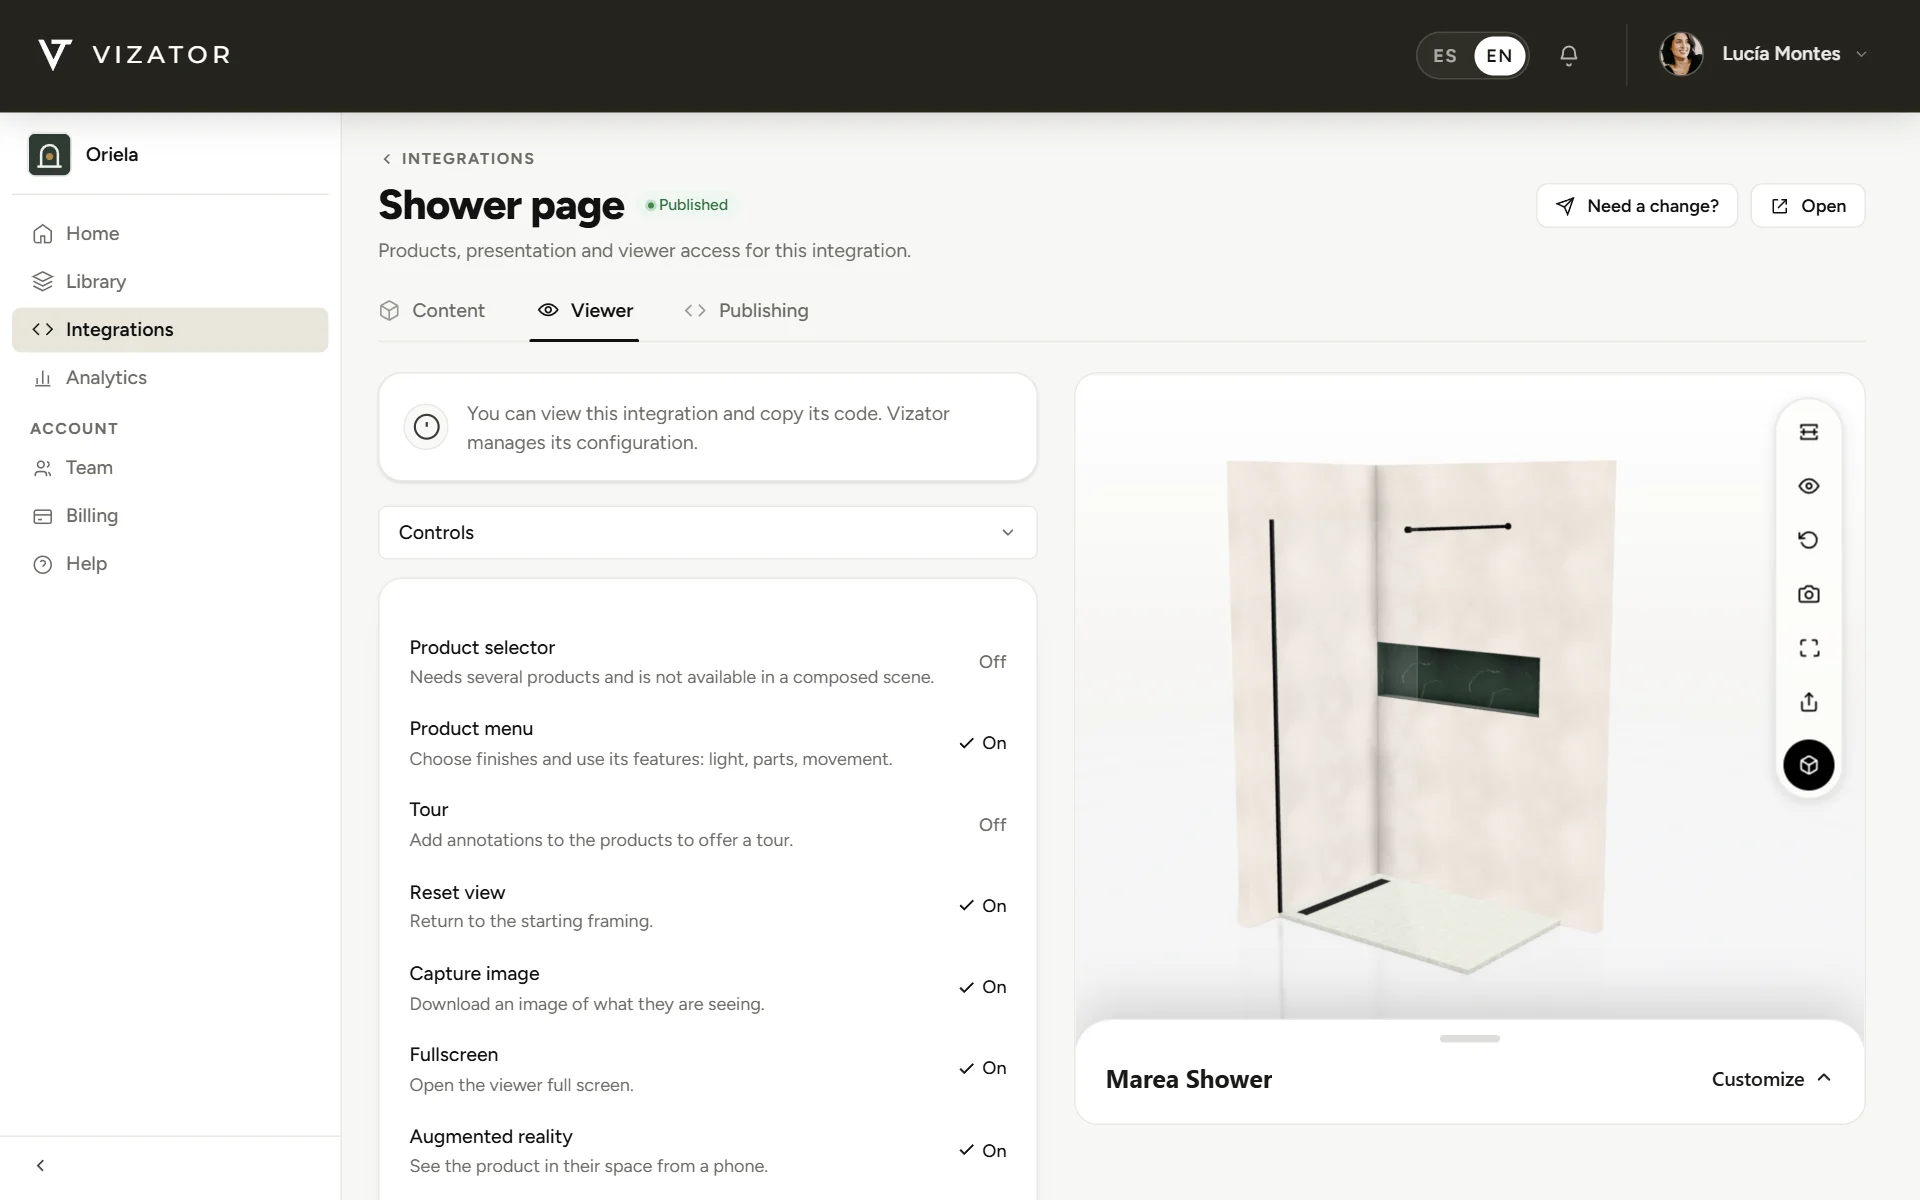Collapse the sidebar with bottom chevron

point(40,1166)
